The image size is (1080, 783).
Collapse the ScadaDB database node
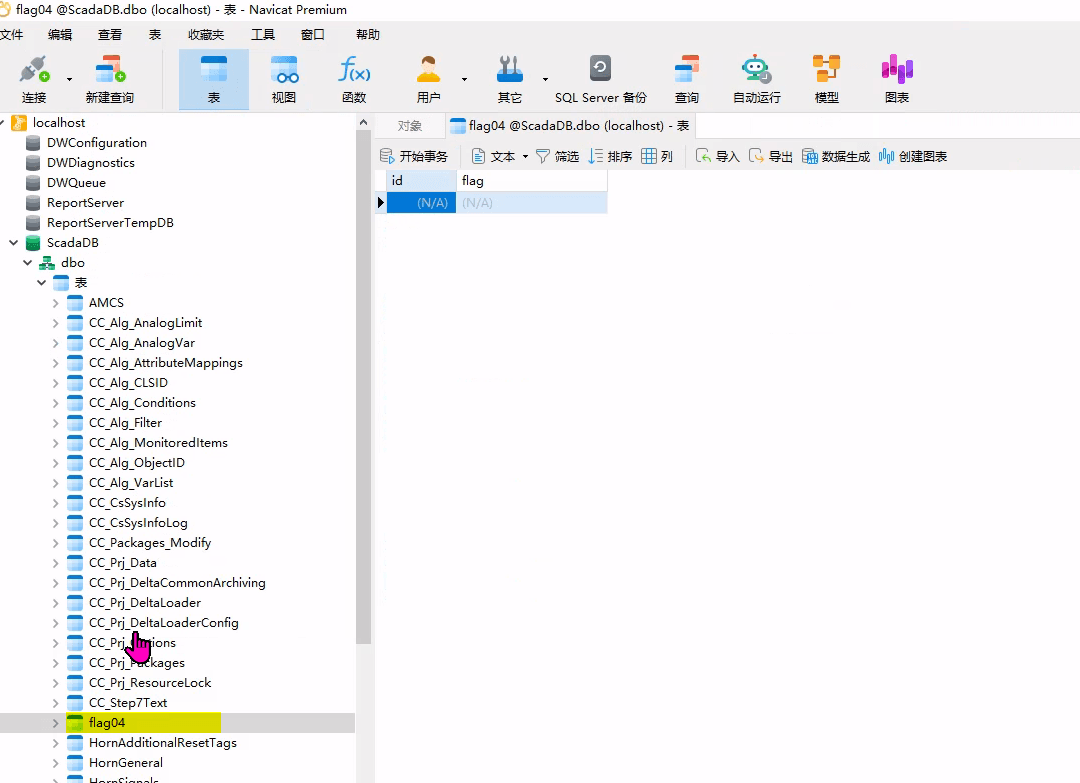[x=14, y=243]
